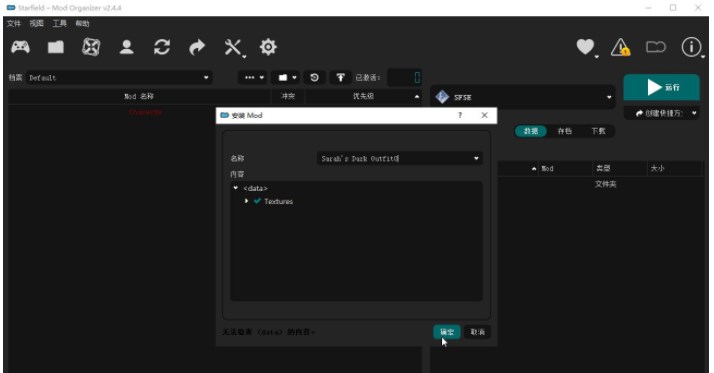The image size is (714, 373).
Task: Collapse the <data> tree node
Action: pos(235,188)
